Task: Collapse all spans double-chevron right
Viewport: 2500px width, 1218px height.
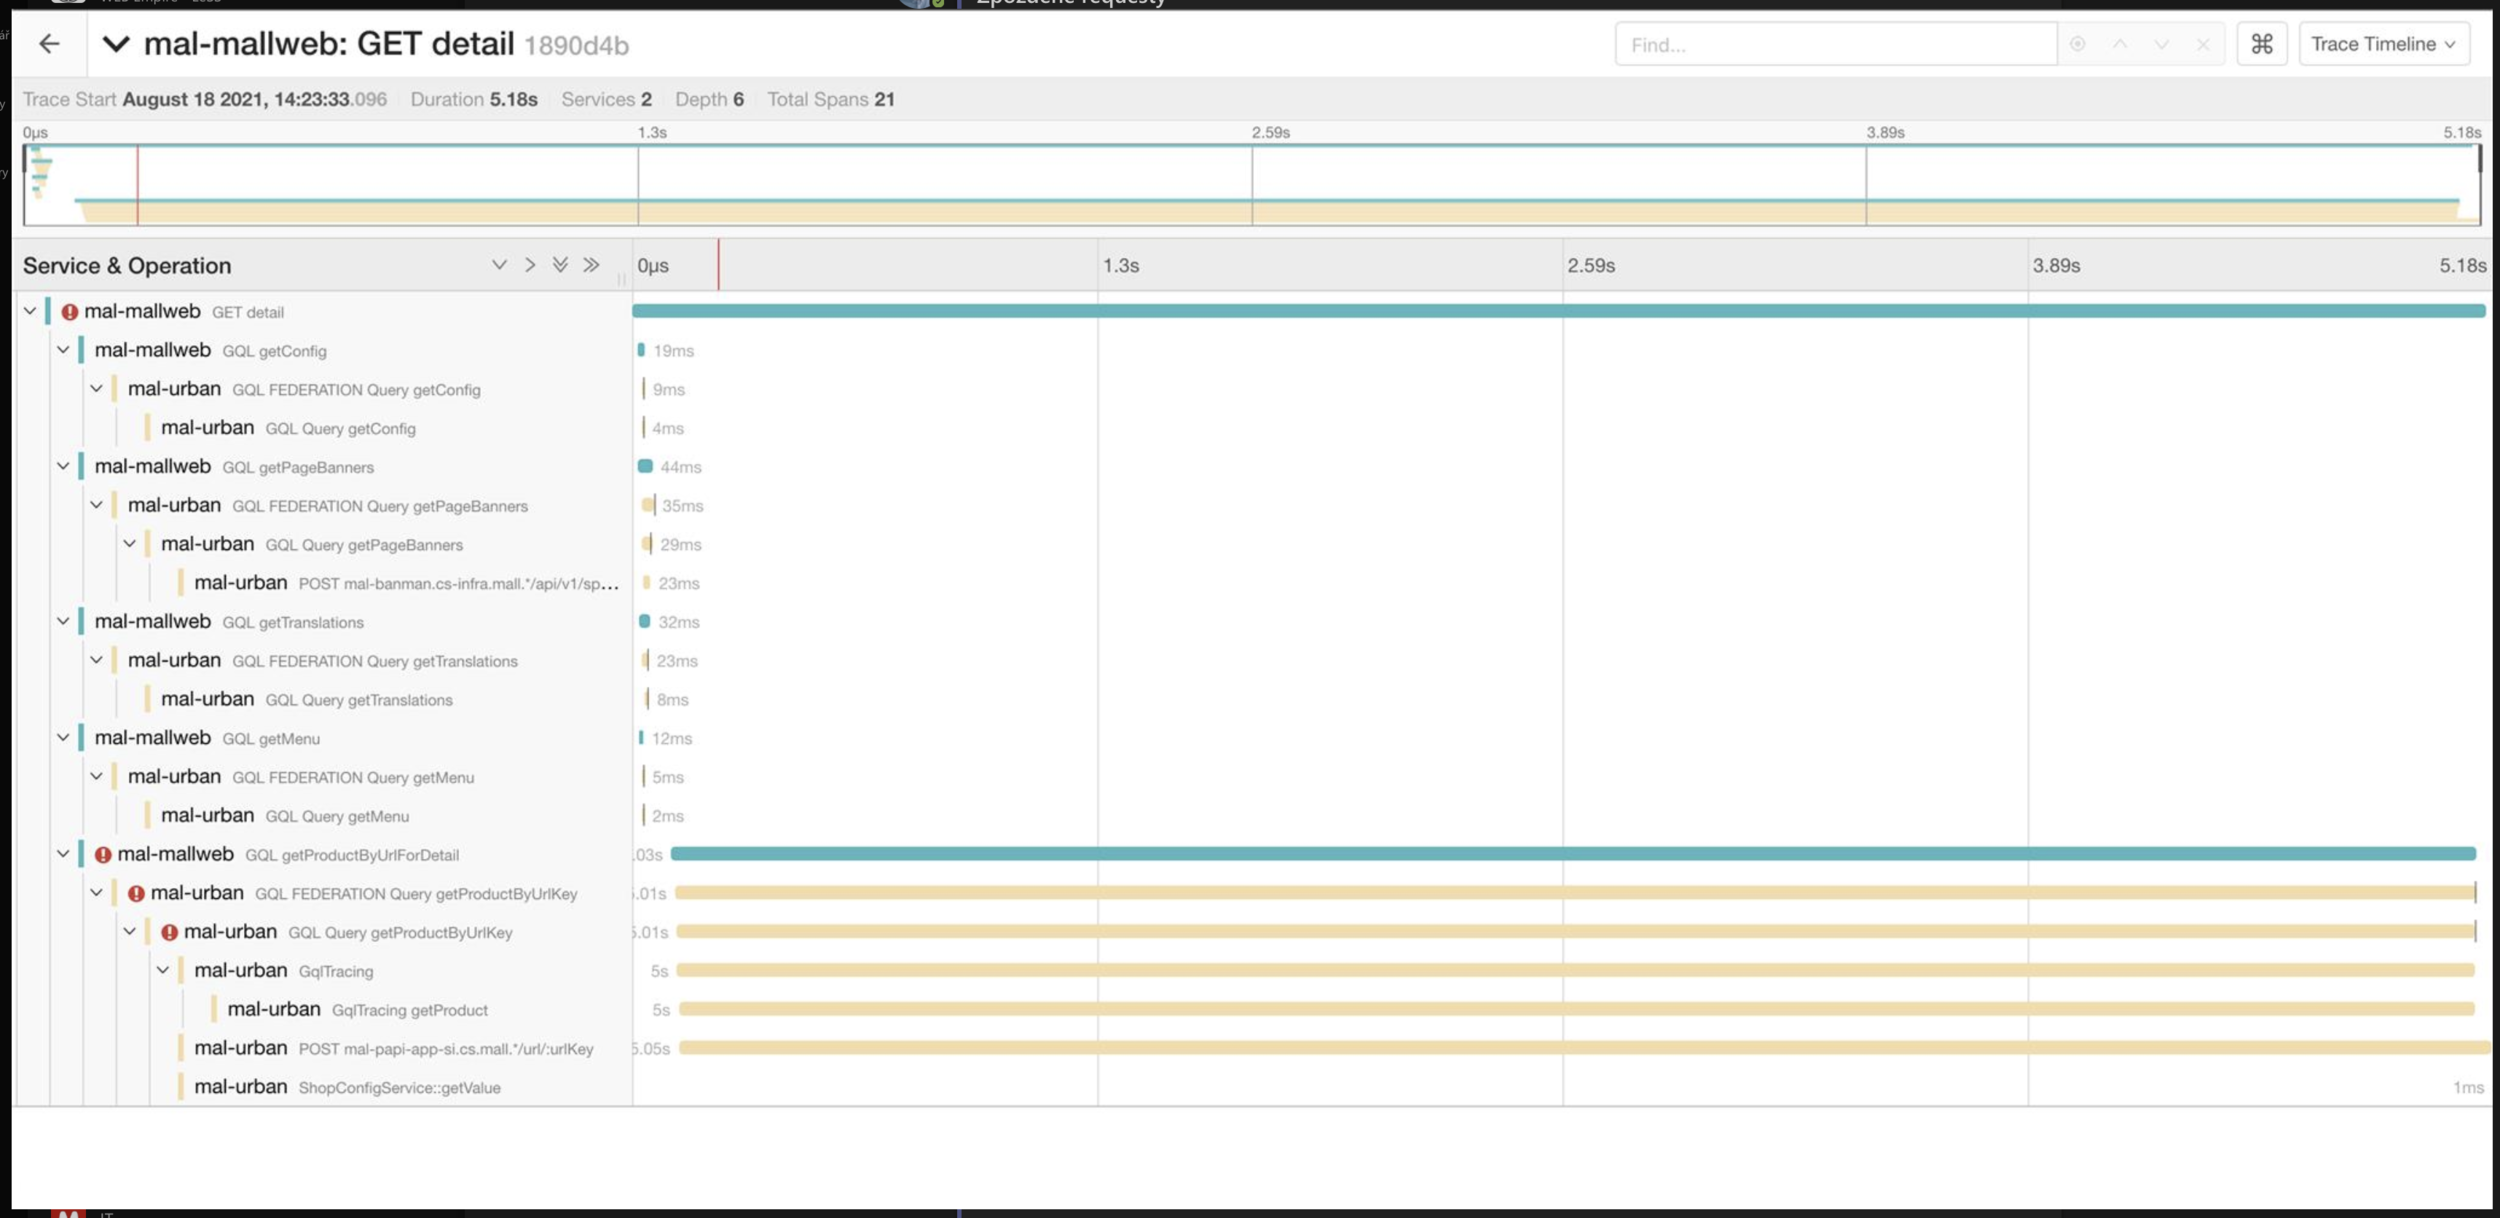Action: coord(591,265)
